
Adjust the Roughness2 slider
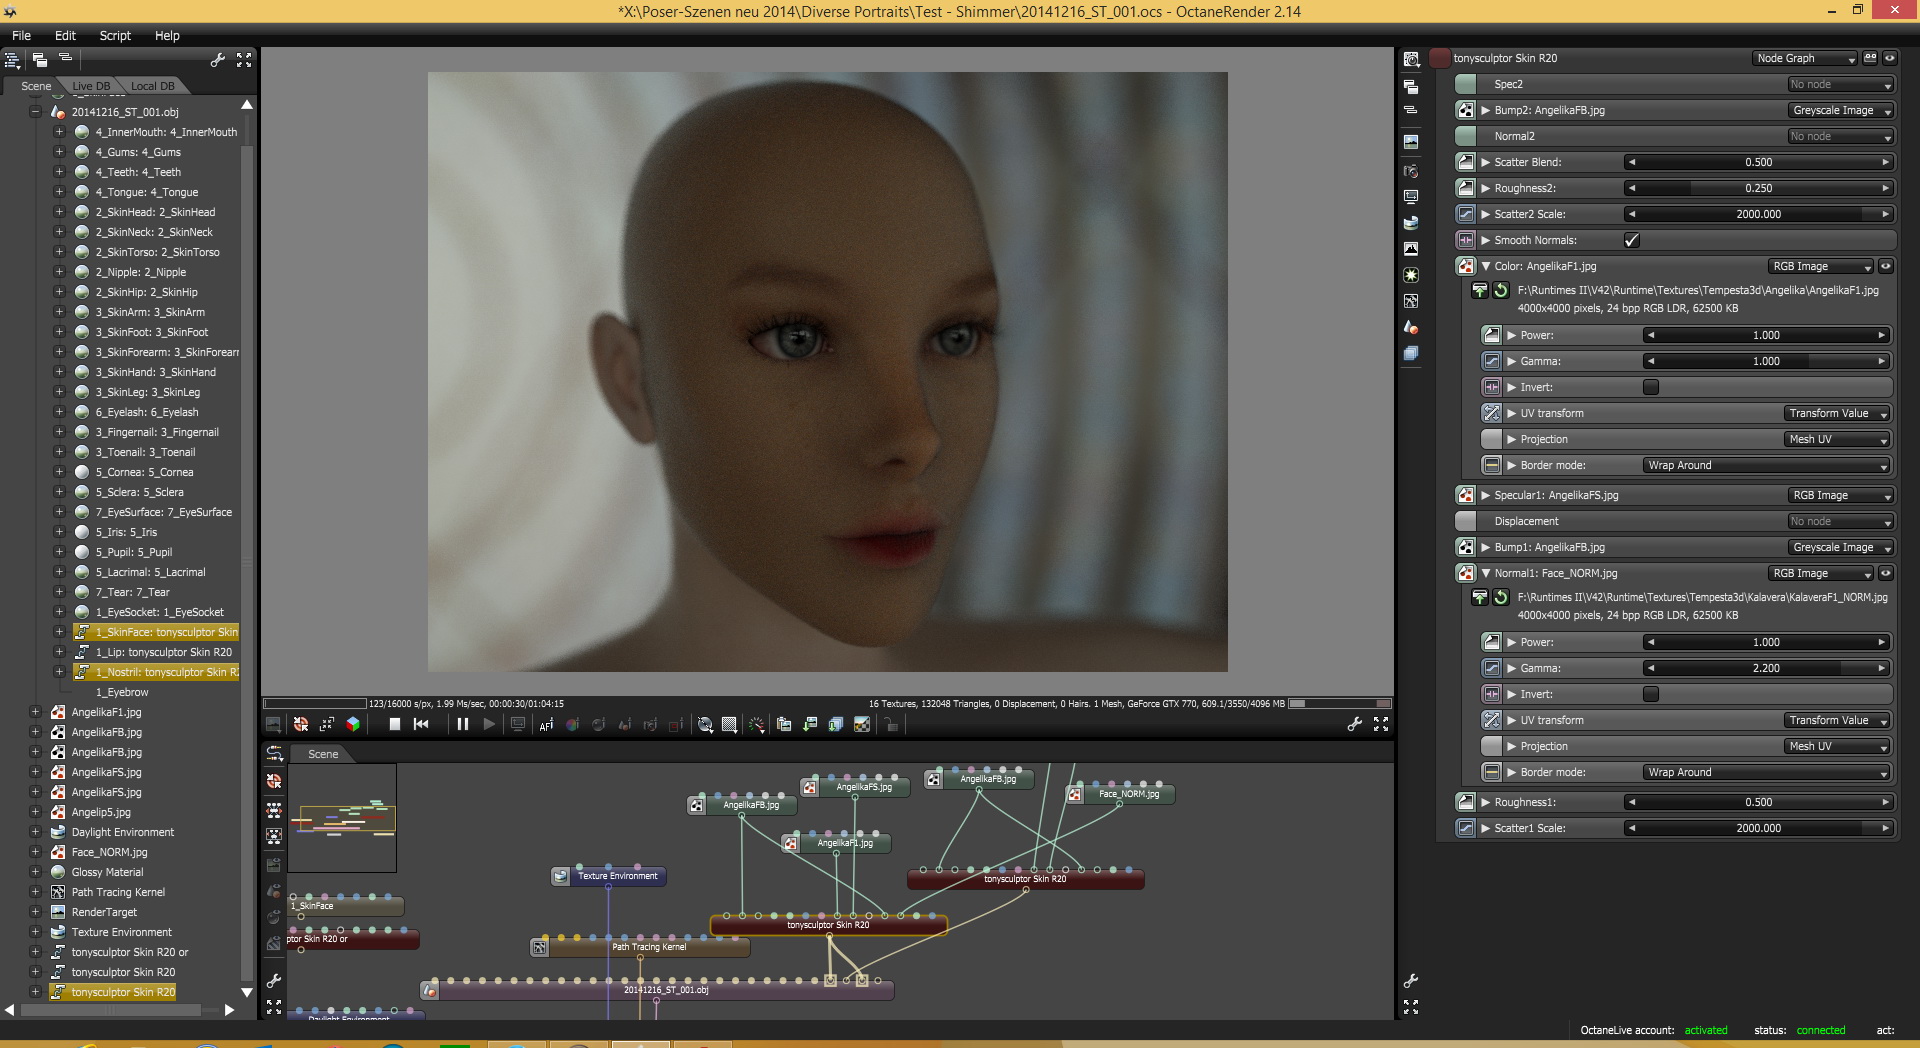(1758, 188)
